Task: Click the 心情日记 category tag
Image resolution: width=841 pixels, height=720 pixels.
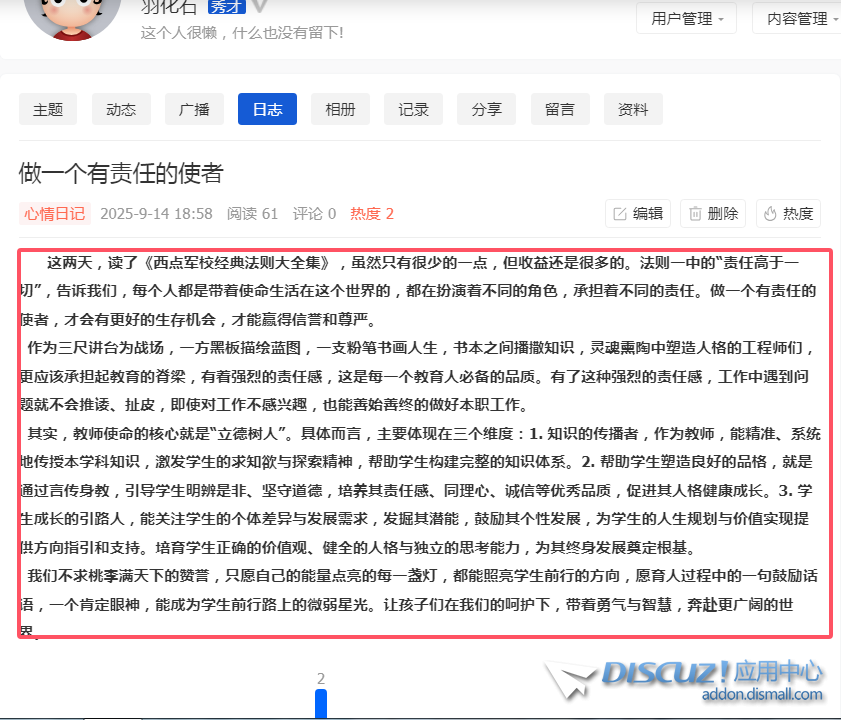Action: [x=54, y=213]
